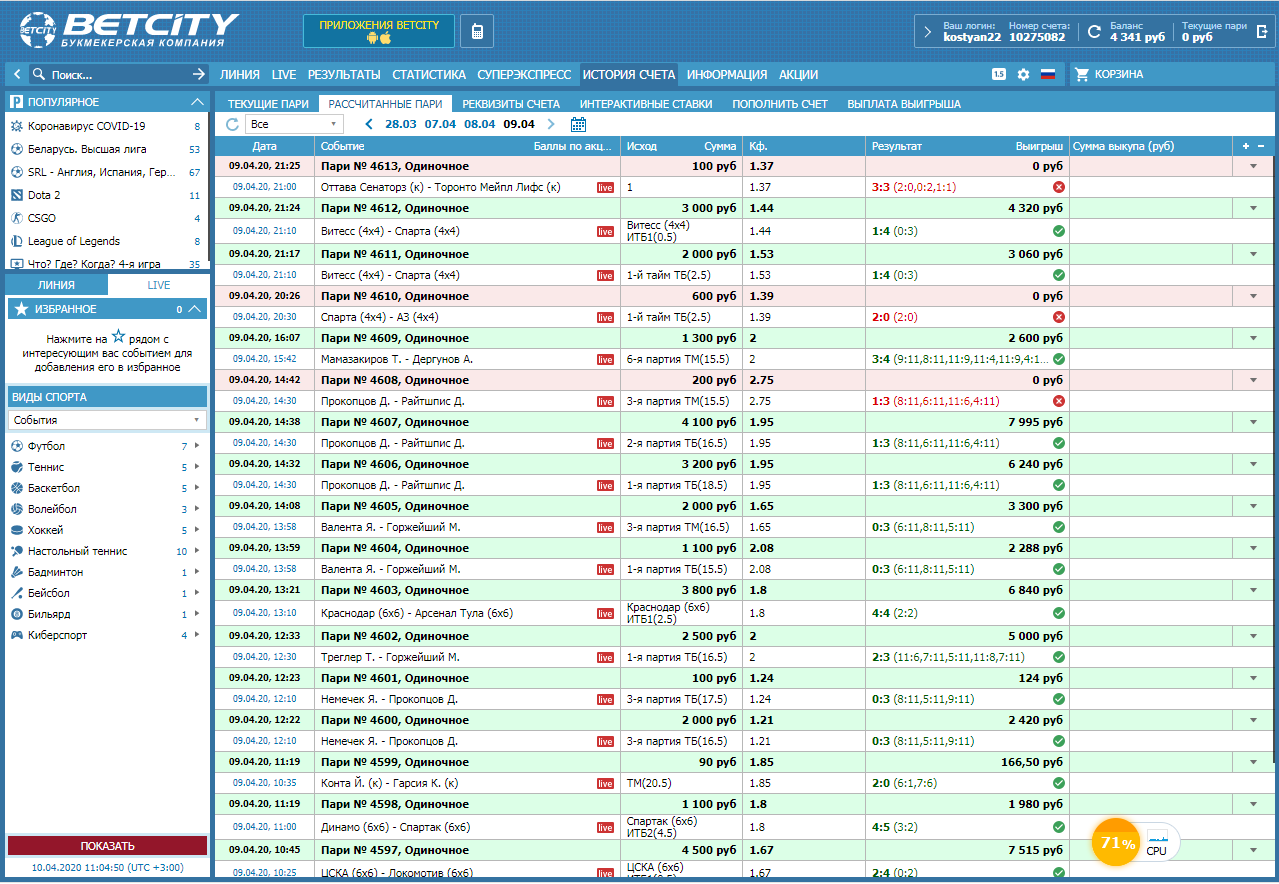Click the logout icon in the account panel

tap(1263, 32)
